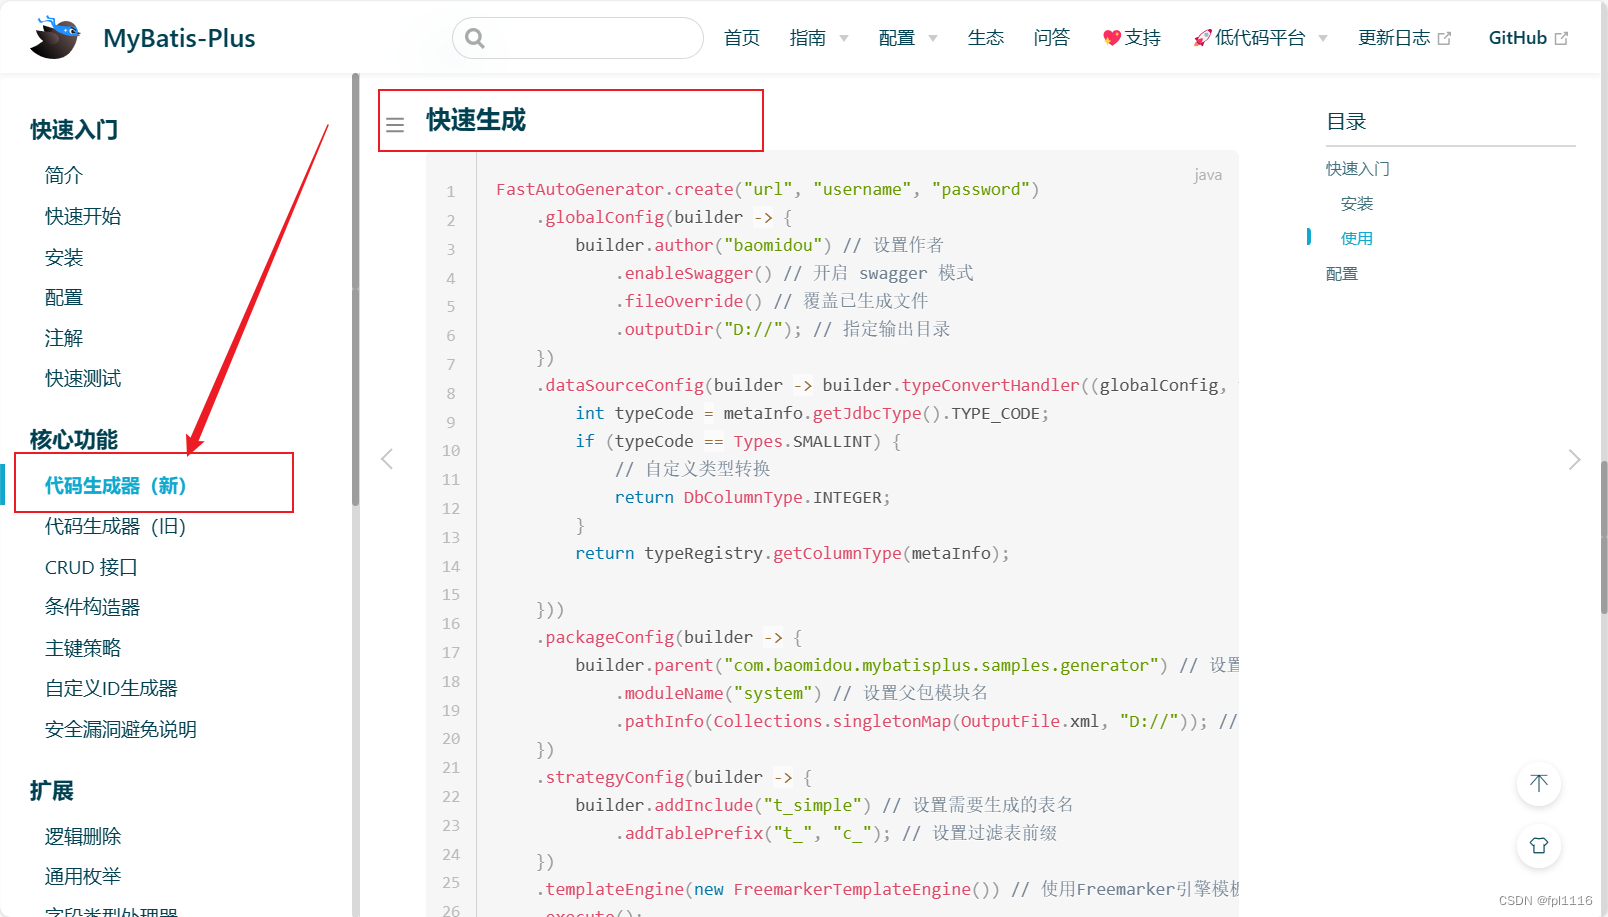This screenshot has height=917, width=1608.
Task: Jump to 配置 in the 目录
Action: [x=1342, y=274]
